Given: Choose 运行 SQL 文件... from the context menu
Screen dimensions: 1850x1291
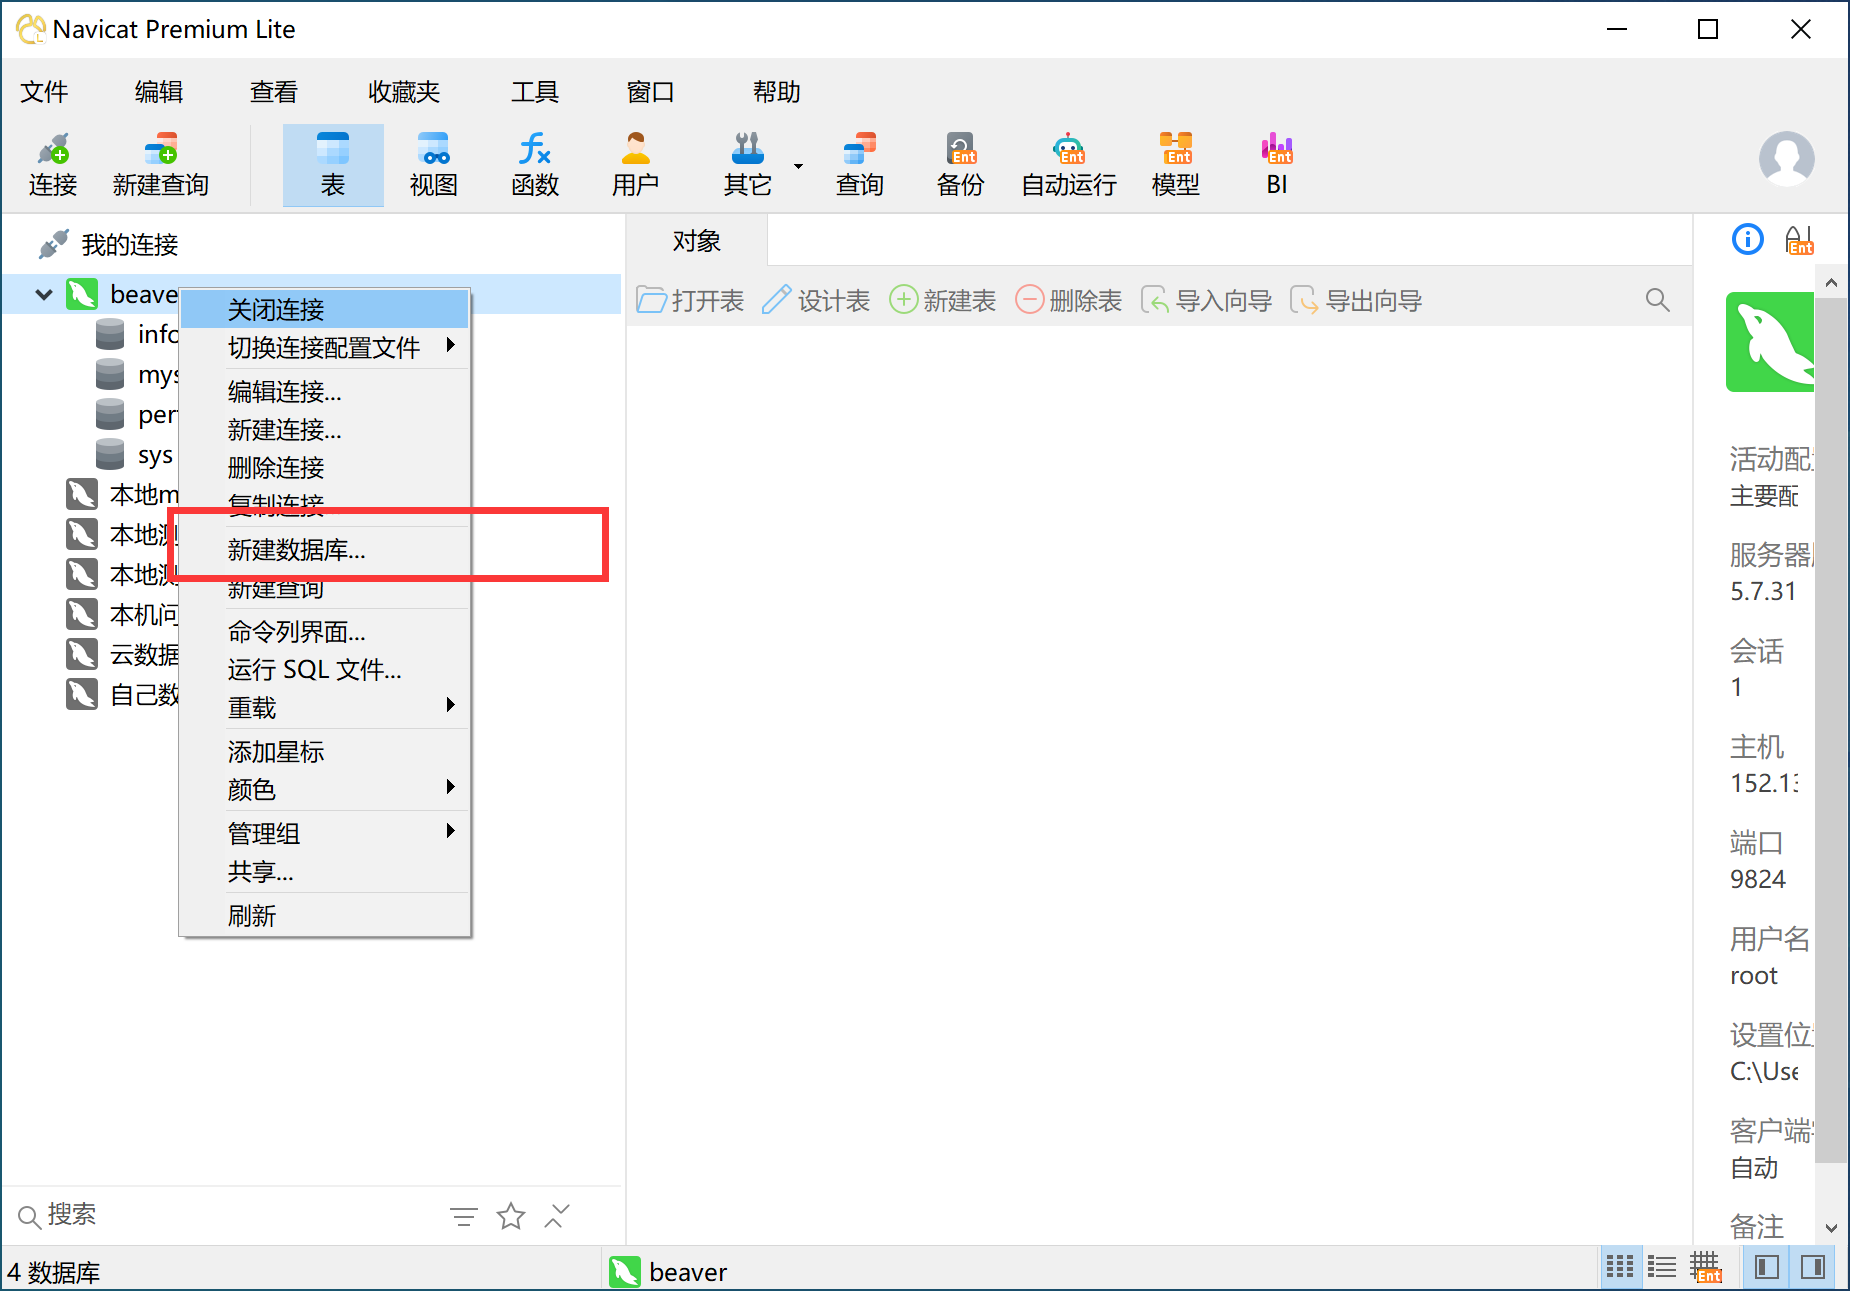Looking at the screenshot, I should [324, 670].
